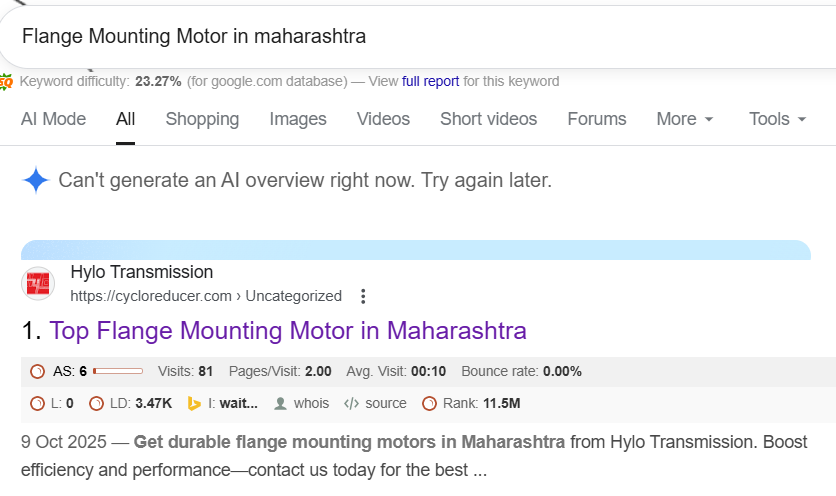Image resolution: width=836 pixels, height=496 pixels.
Task: Click the blue AI overview sparkle icon
Action: pos(36,181)
